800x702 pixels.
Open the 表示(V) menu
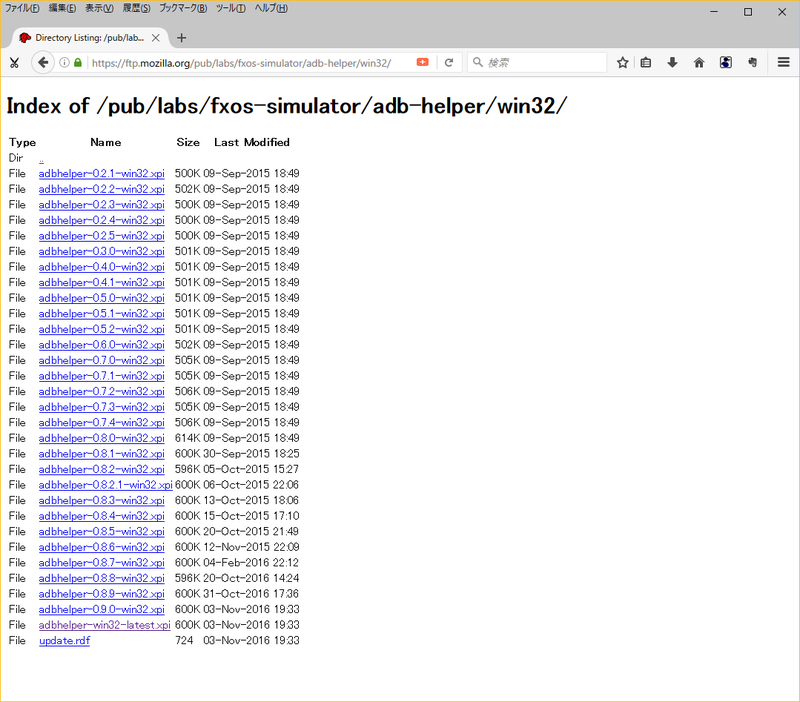click(99, 8)
